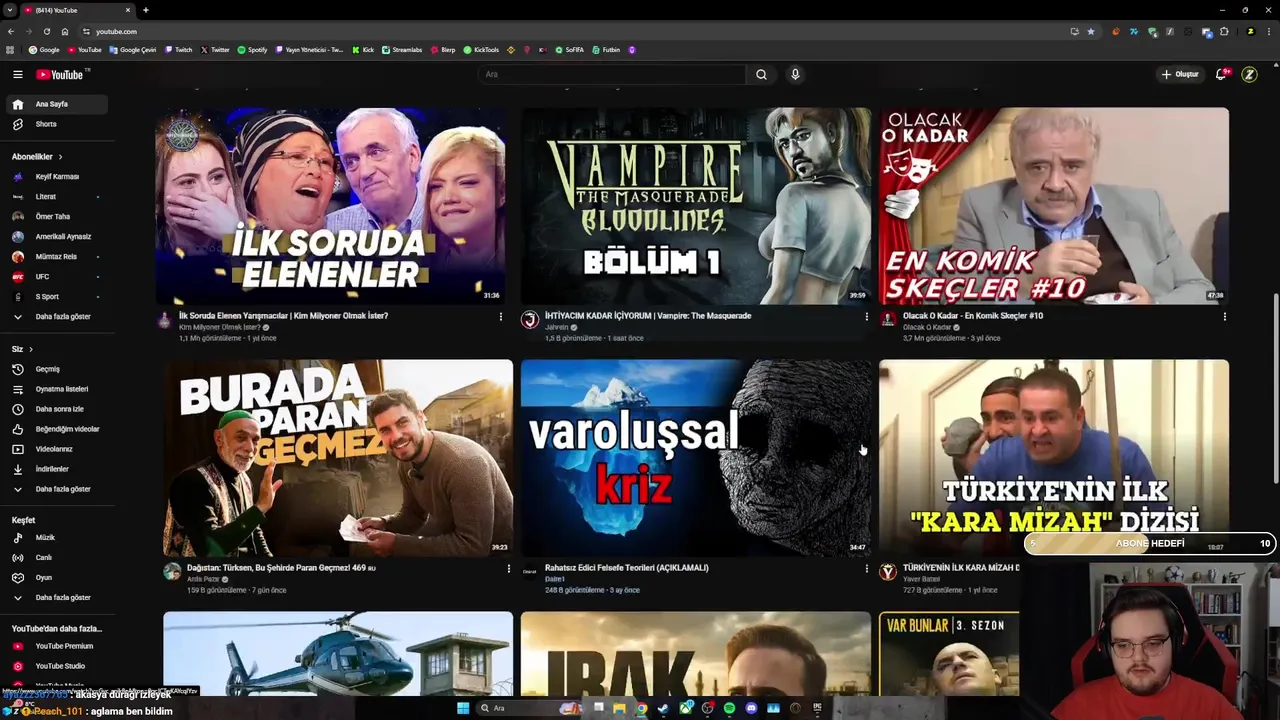Click the search magnifier button
The image size is (1280, 720).
761,74
